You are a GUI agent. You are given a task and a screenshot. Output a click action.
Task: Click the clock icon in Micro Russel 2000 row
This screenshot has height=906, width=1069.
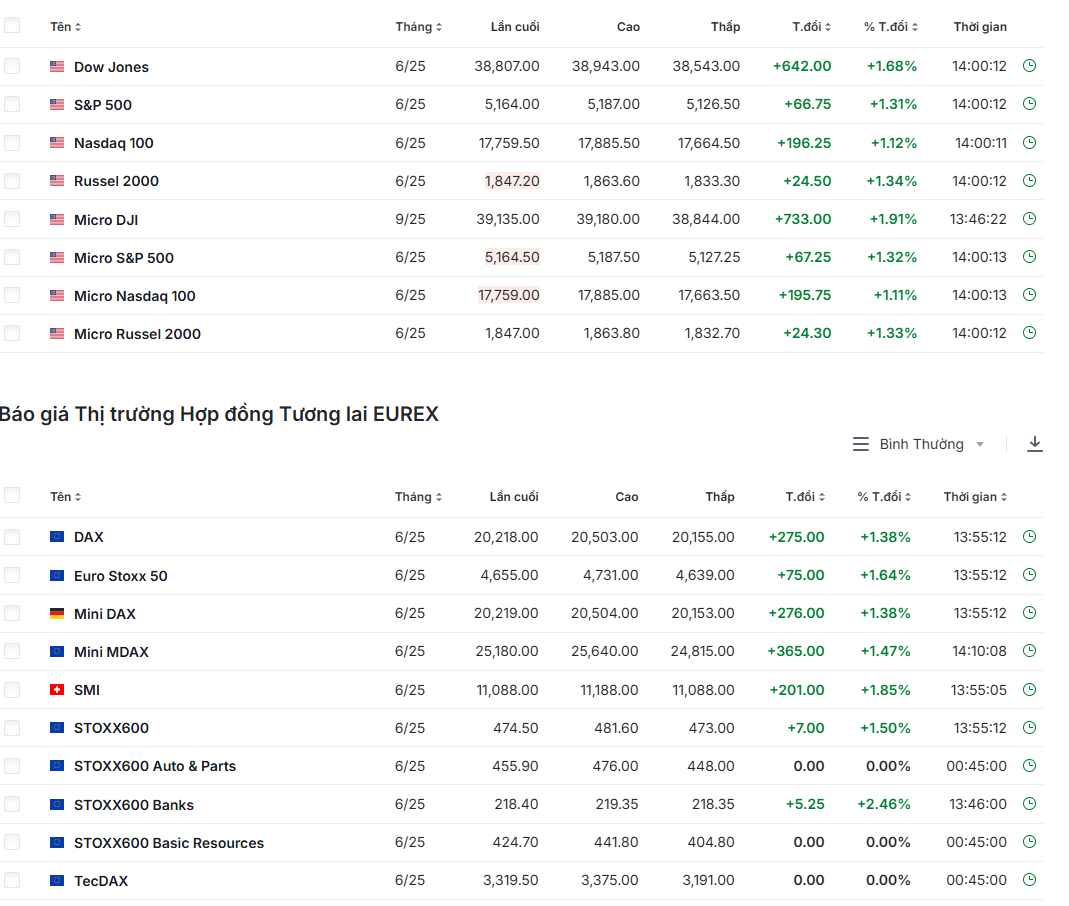click(1029, 333)
